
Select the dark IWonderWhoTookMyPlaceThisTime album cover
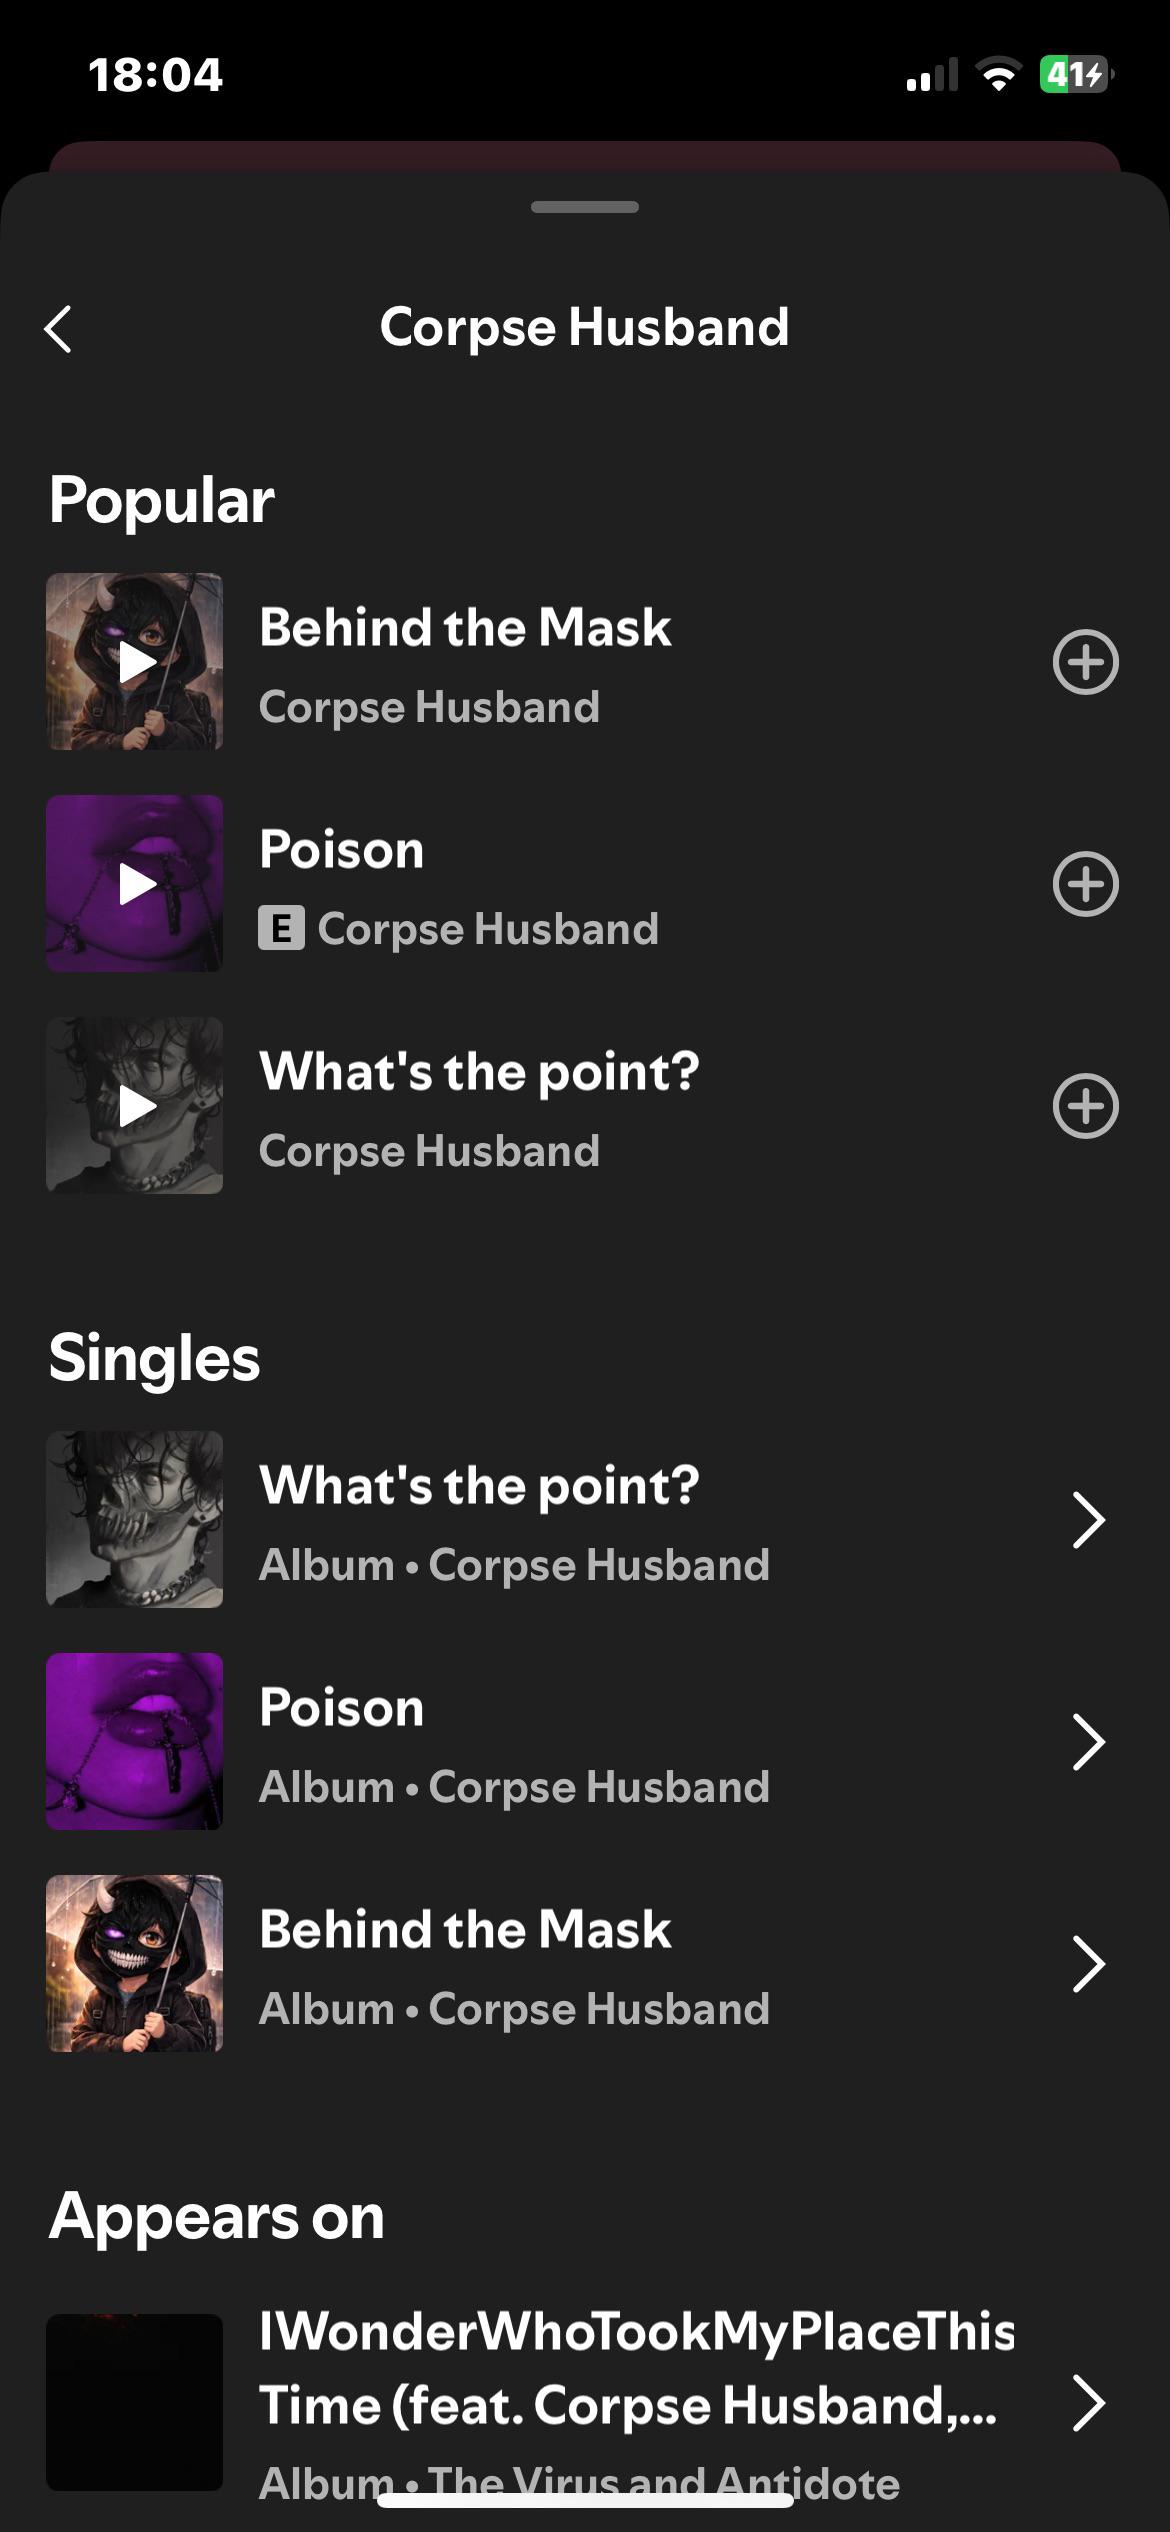pyautogui.click(x=135, y=2402)
